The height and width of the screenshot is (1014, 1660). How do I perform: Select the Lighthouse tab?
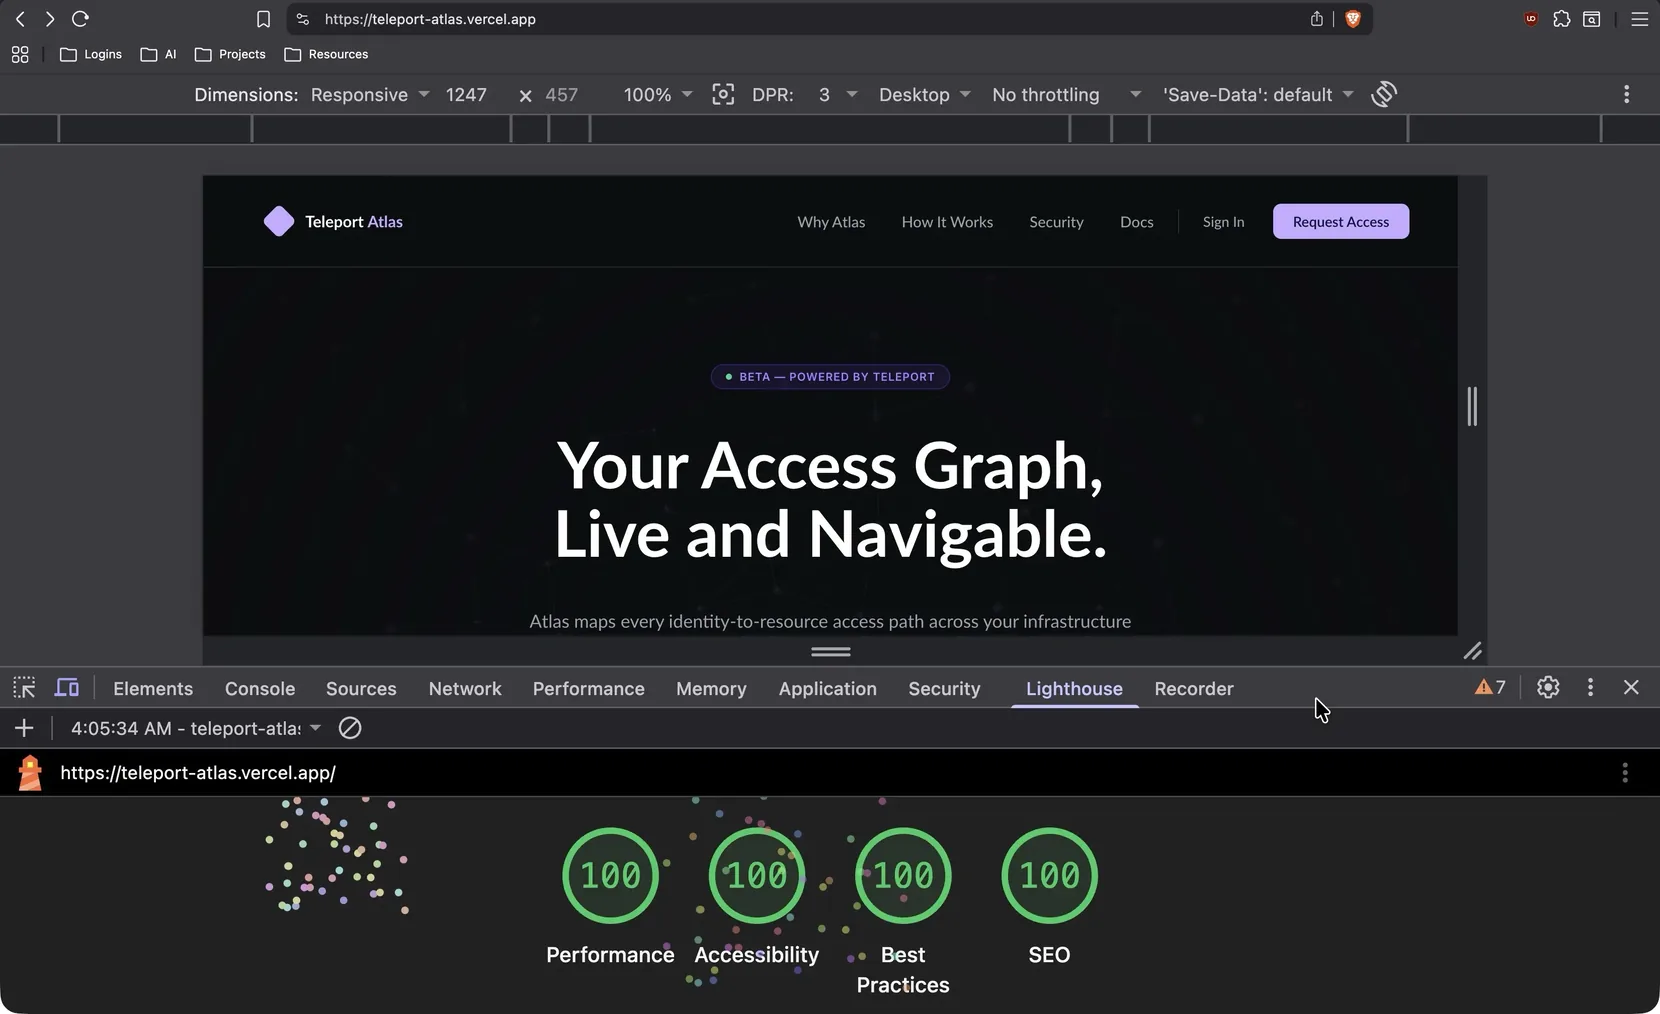click(1074, 688)
